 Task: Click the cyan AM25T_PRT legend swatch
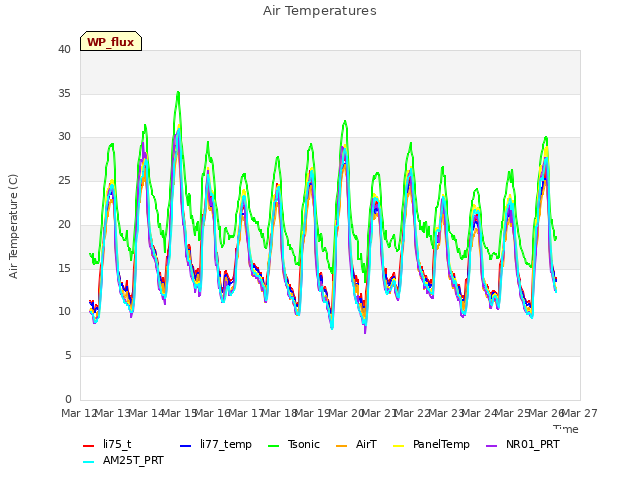[x=89, y=462]
